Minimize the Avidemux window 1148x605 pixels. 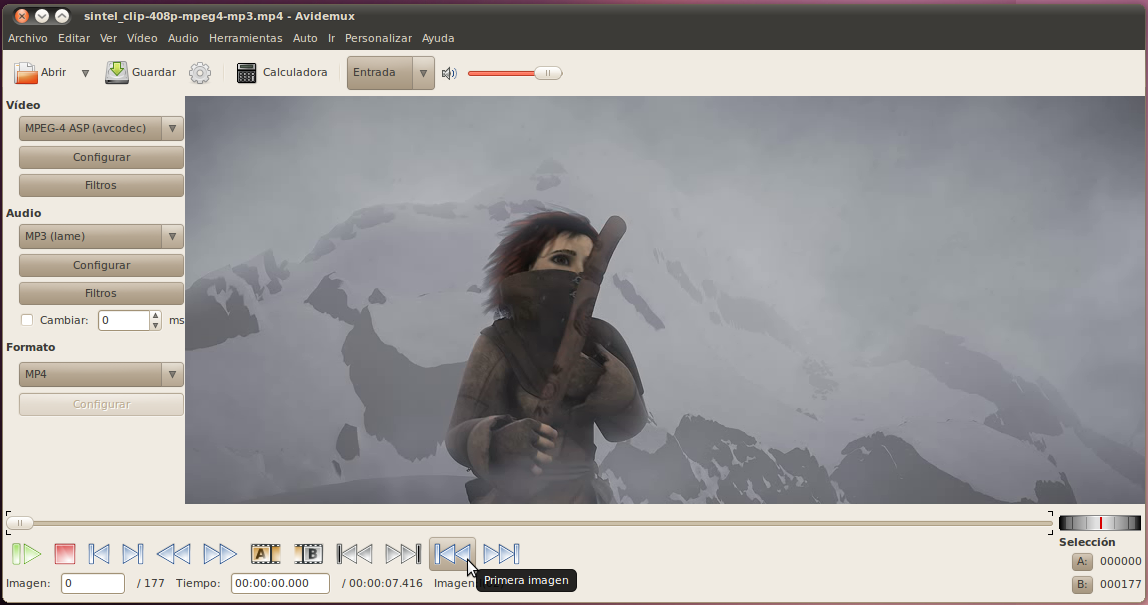(x=42, y=15)
